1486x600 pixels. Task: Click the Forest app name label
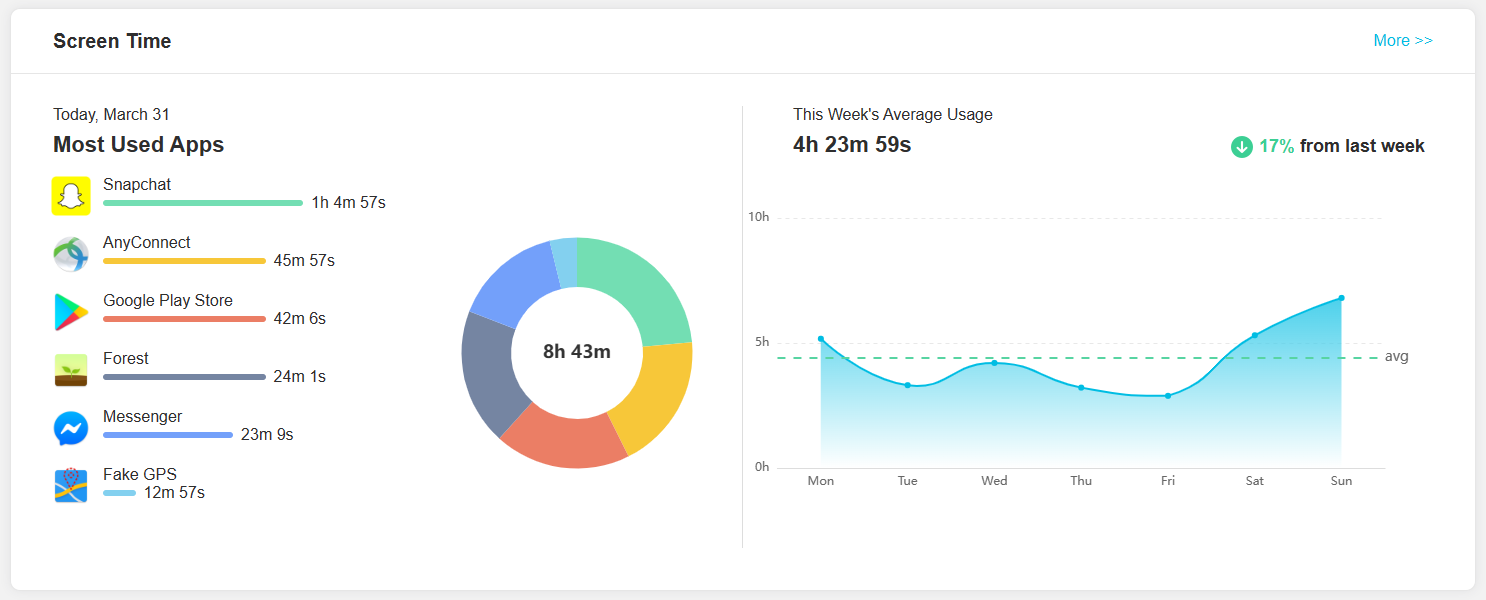[x=126, y=359]
